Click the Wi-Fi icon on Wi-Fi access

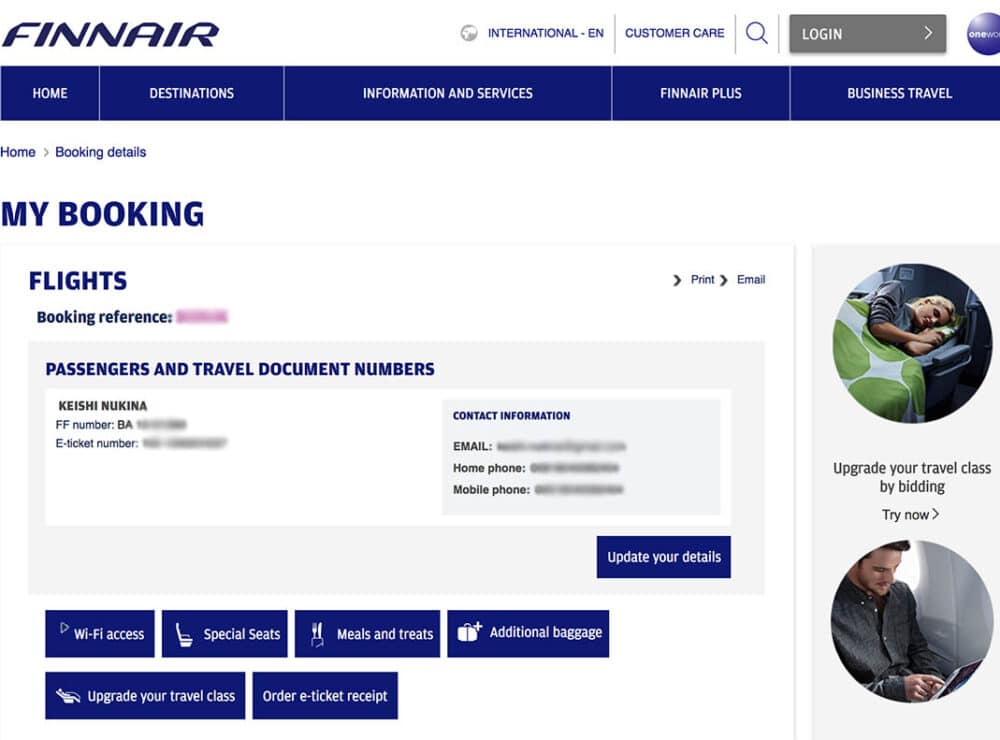(x=64, y=627)
